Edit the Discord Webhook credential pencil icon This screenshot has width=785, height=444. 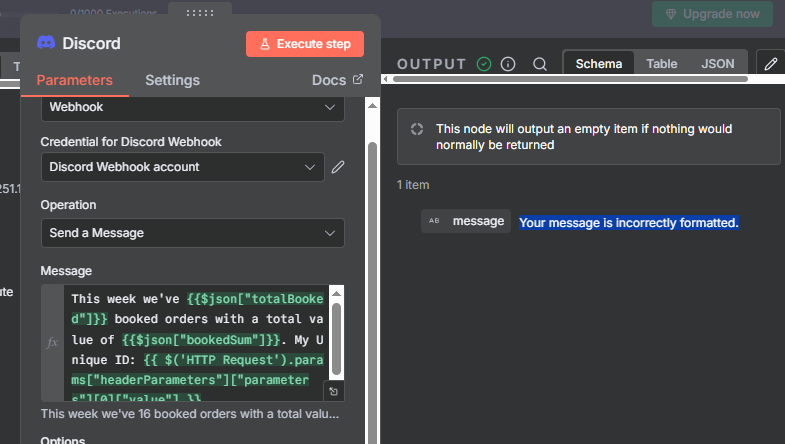click(338, 167)
